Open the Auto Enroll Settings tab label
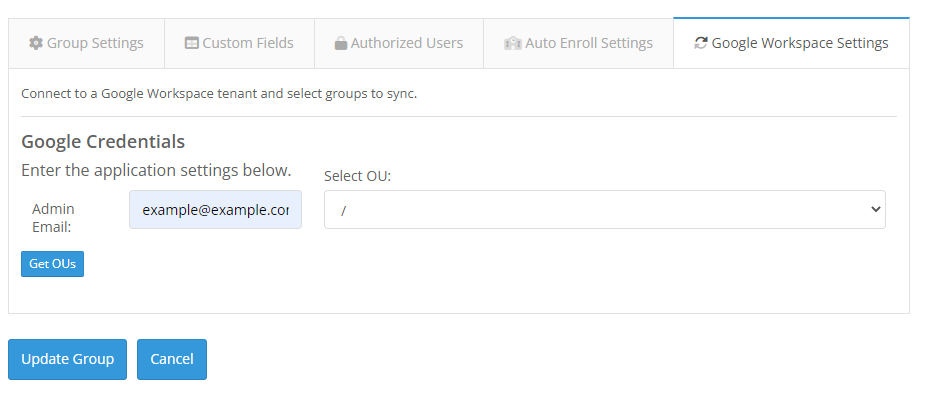Image resolution: width=925 pixels, height=395 pixels. (589, 43)
